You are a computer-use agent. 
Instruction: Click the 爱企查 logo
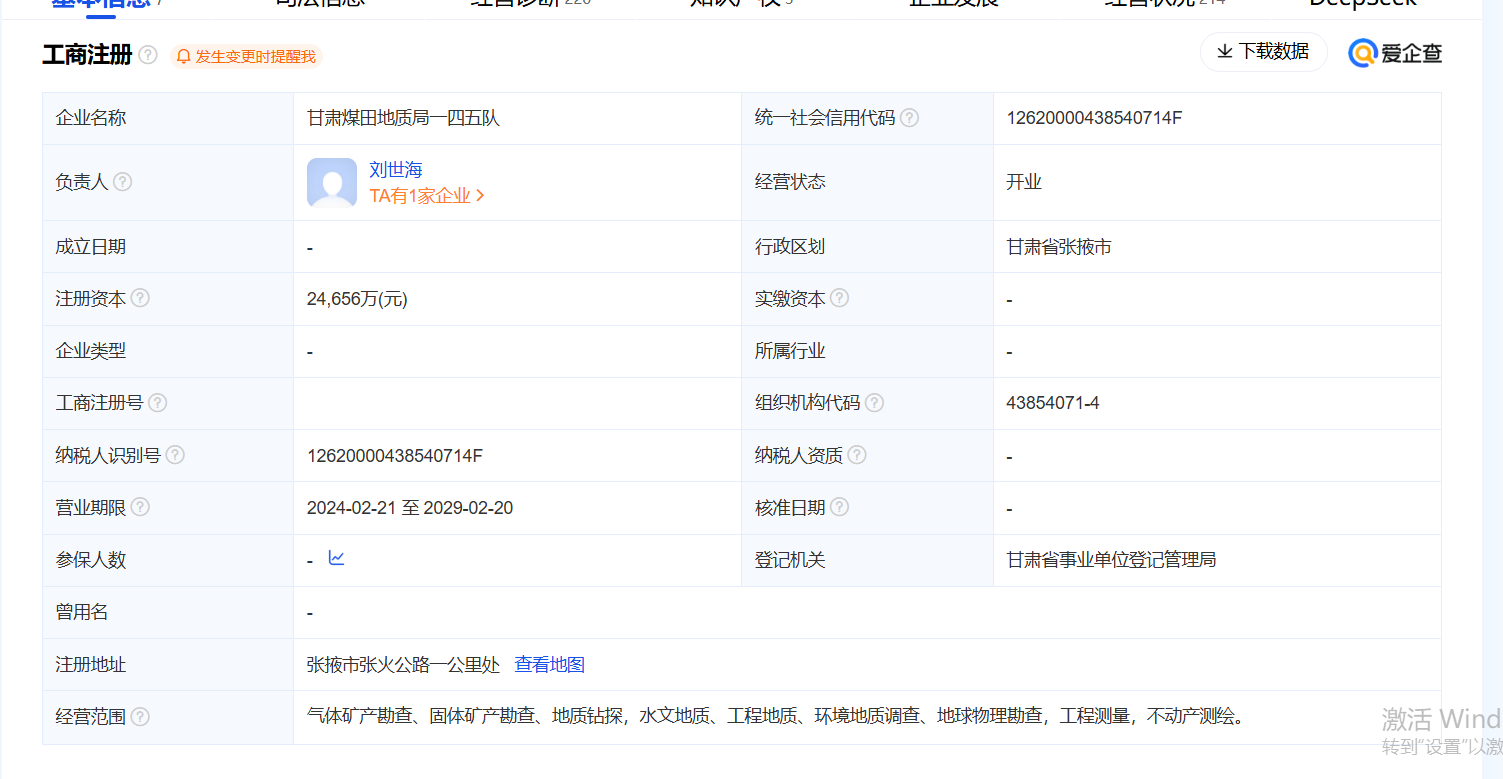1395,53
